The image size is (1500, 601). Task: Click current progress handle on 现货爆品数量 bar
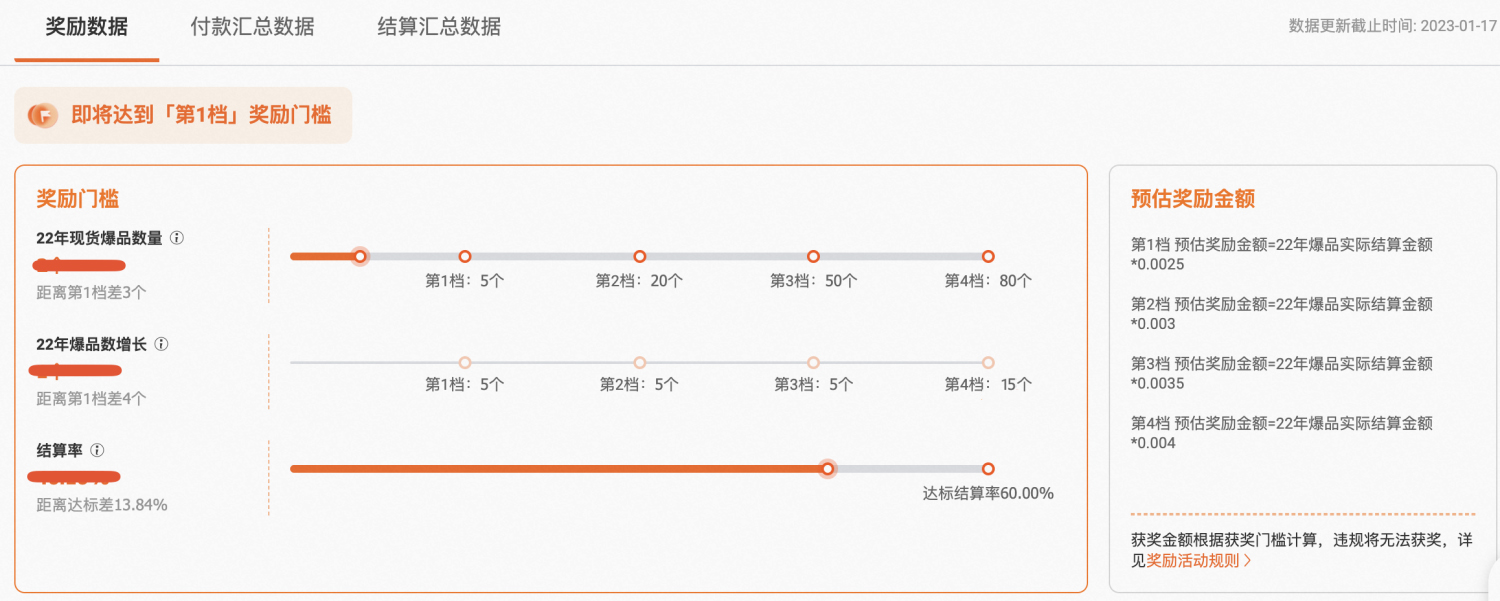point(361,256)
